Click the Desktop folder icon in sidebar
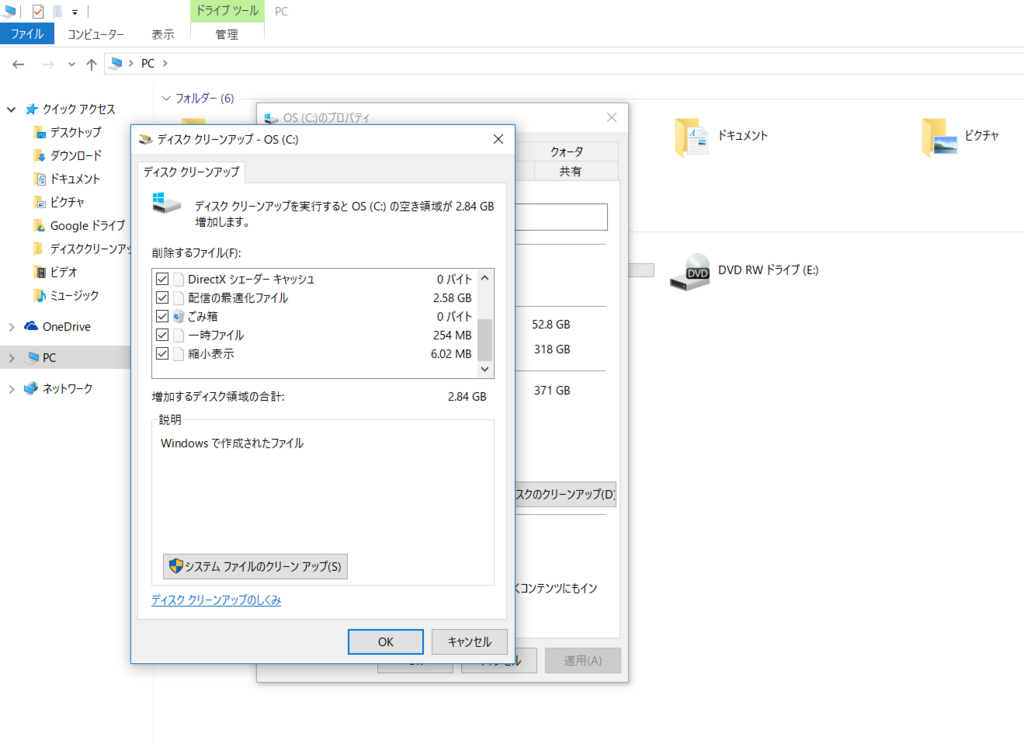The image size is (1024, 744). [40, 133]
